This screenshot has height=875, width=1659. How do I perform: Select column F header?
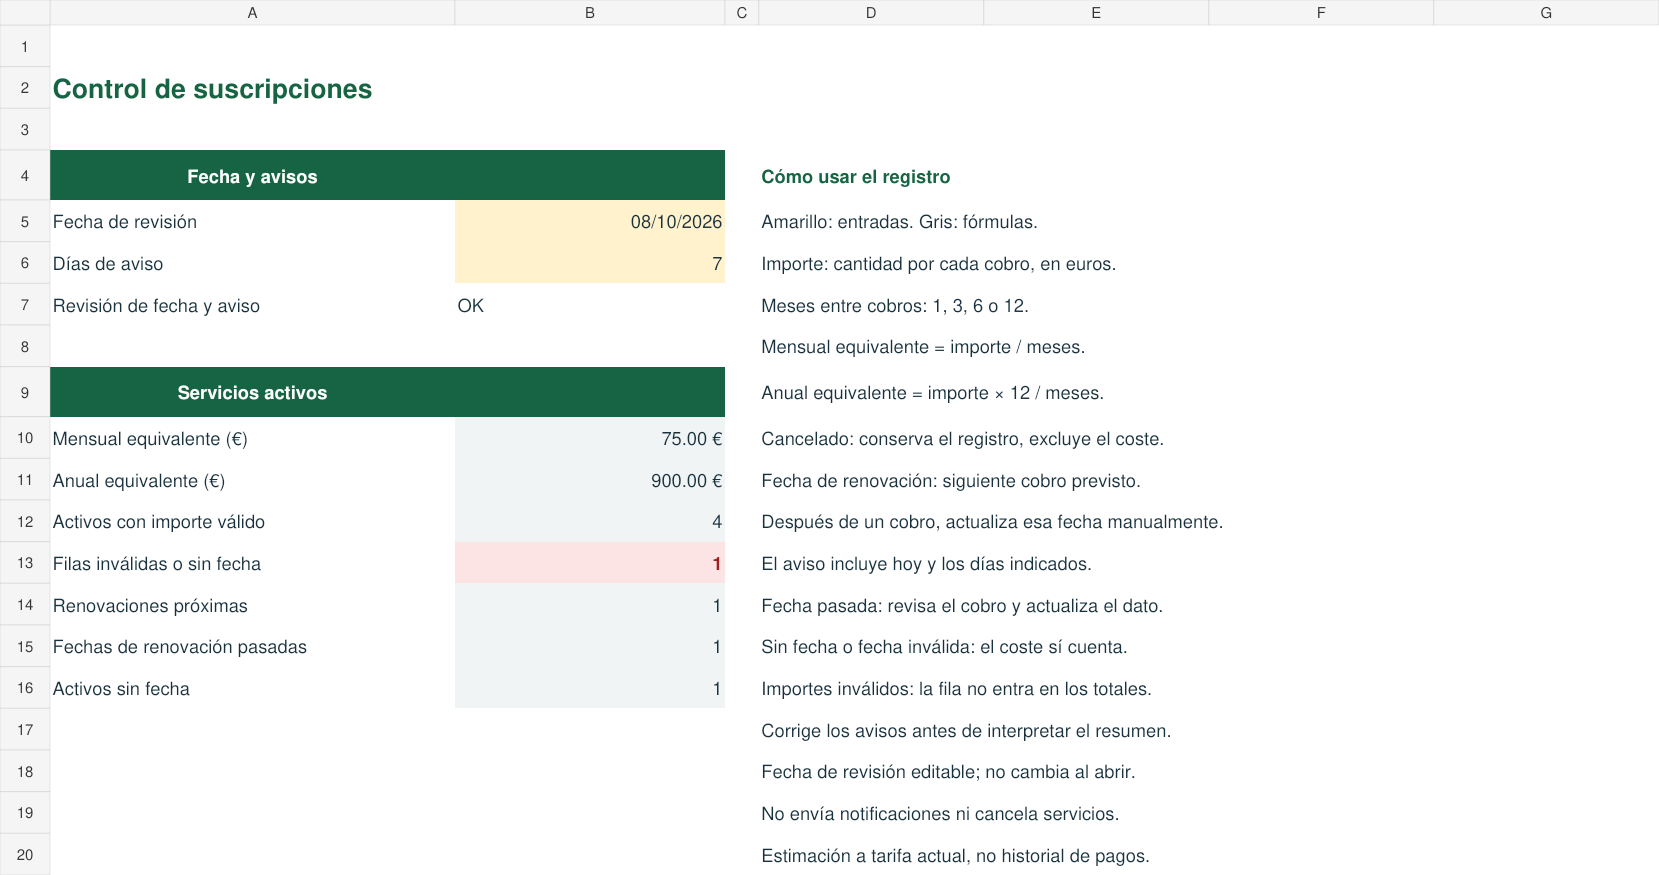pos(1321,13)
